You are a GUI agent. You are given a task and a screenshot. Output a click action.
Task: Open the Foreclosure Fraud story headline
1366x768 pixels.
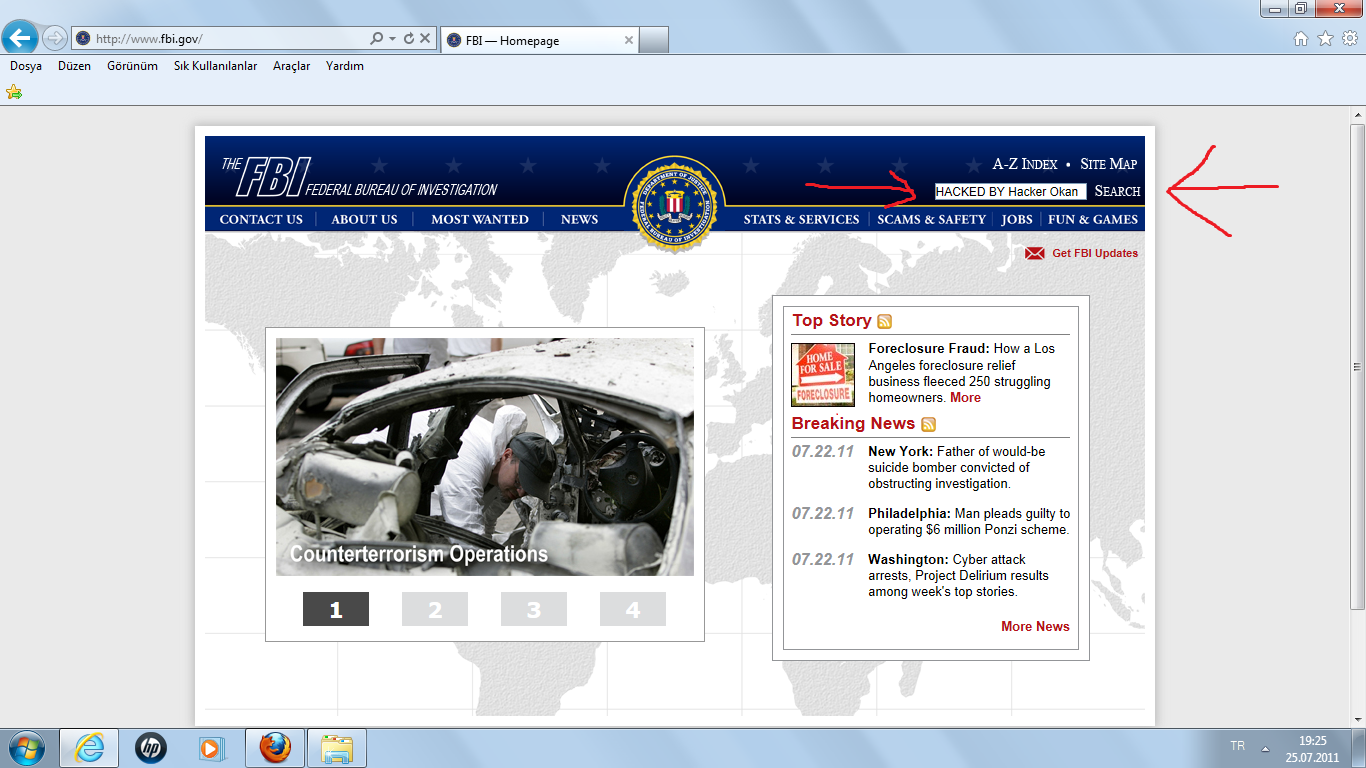pyautogui.click(x=929, y=349)
